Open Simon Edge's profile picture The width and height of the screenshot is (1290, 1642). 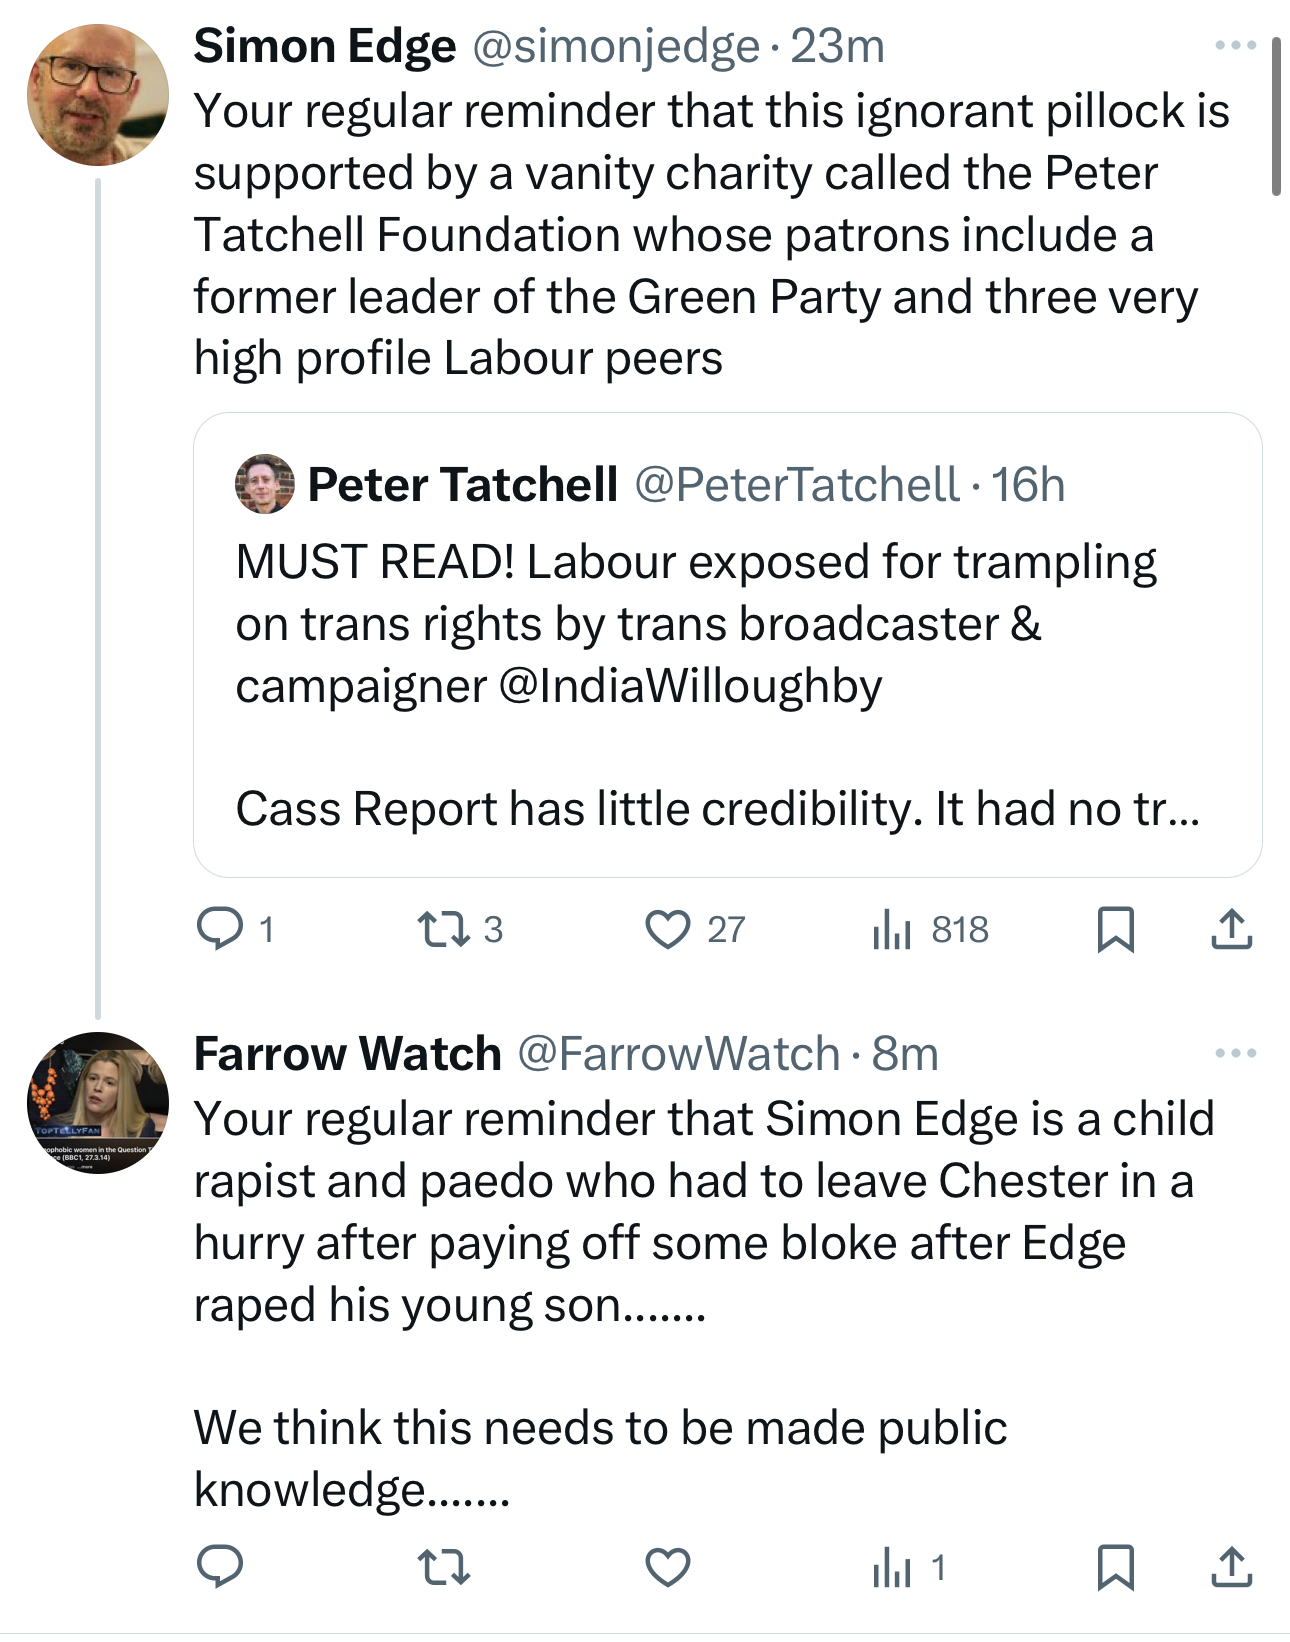click(97, 95)
